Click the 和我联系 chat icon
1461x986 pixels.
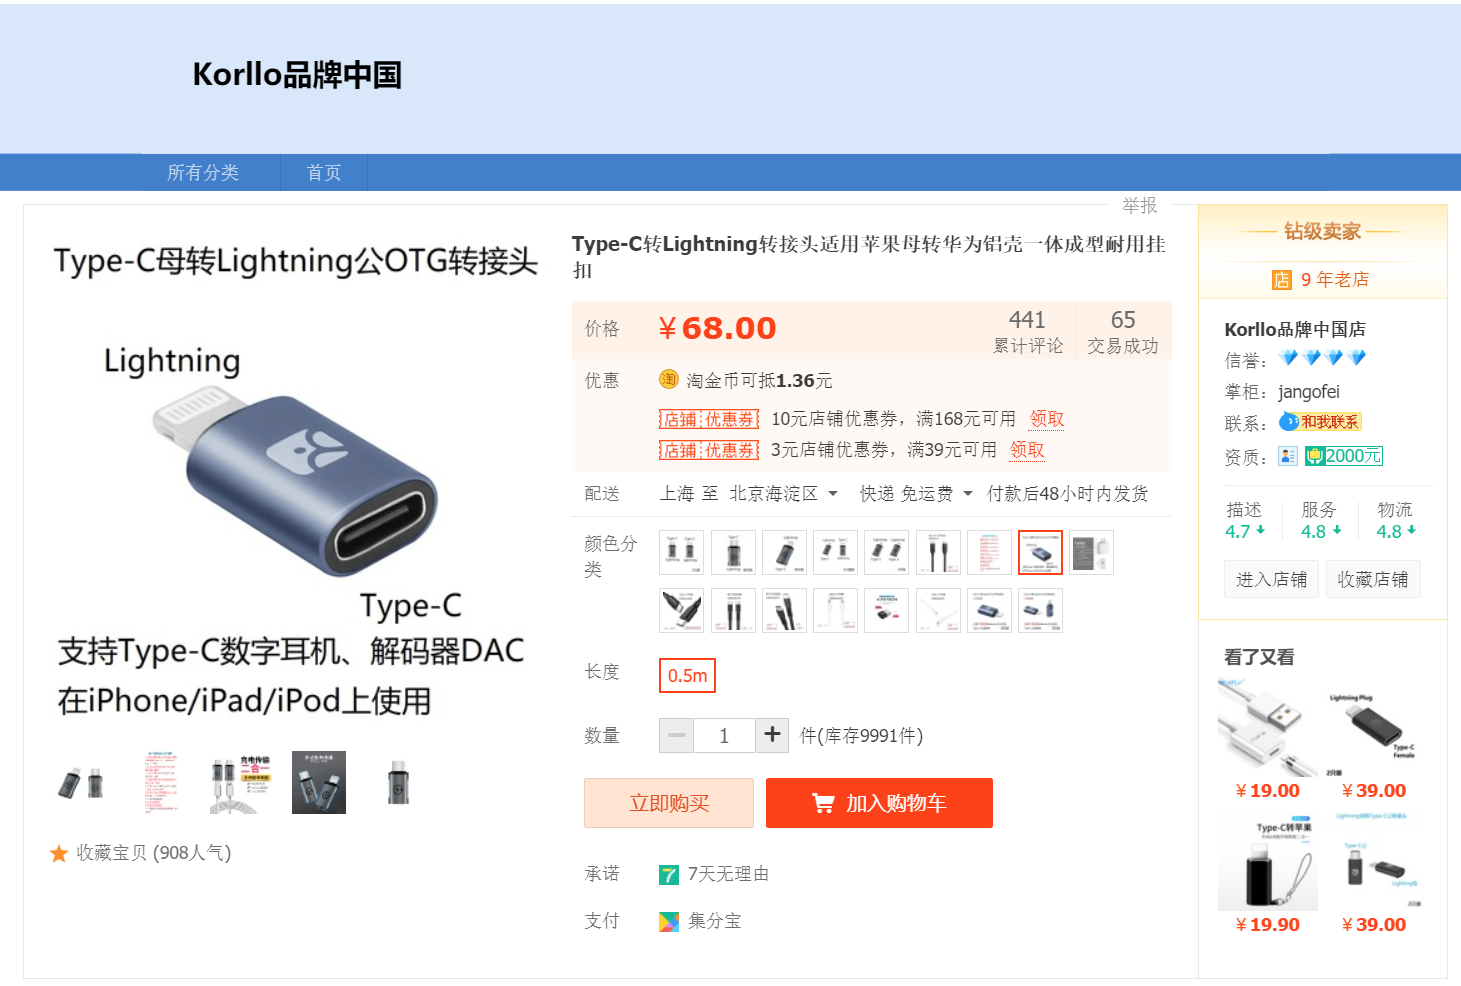1321,422
